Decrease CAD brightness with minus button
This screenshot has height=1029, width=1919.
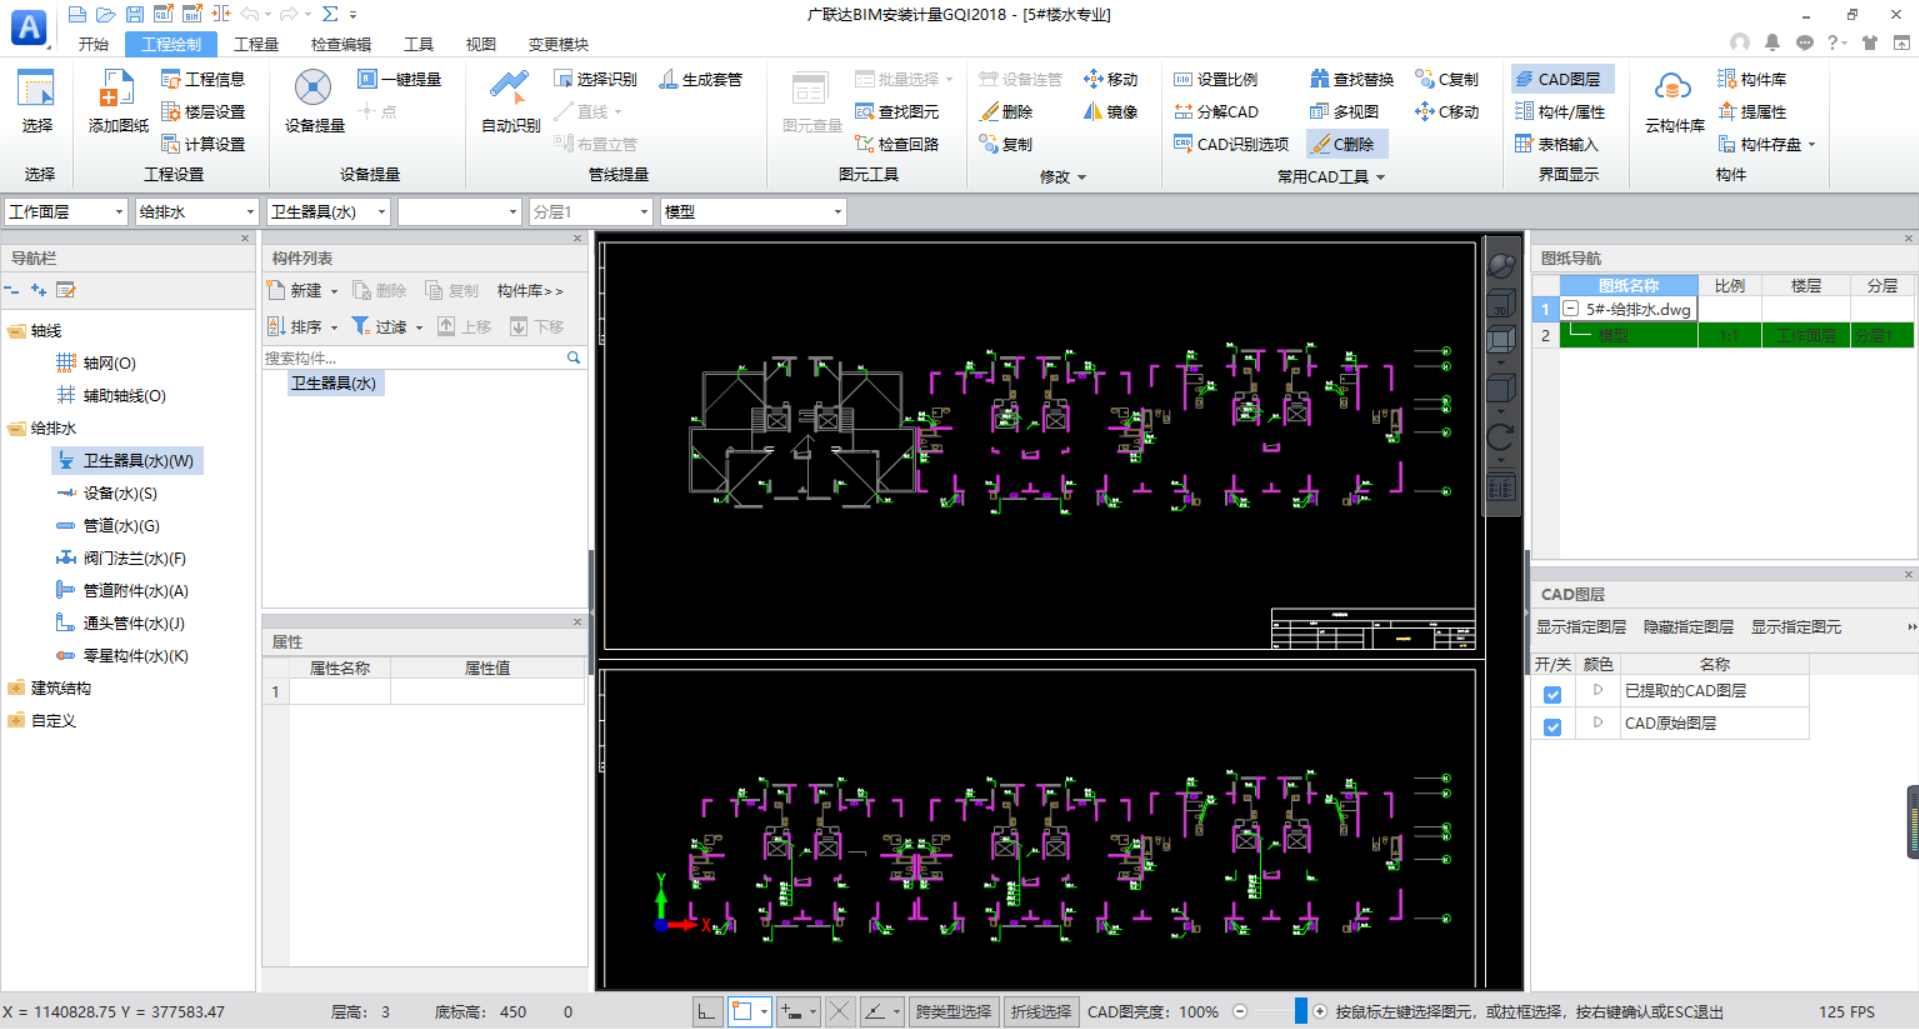[x=1240, y=1012]
